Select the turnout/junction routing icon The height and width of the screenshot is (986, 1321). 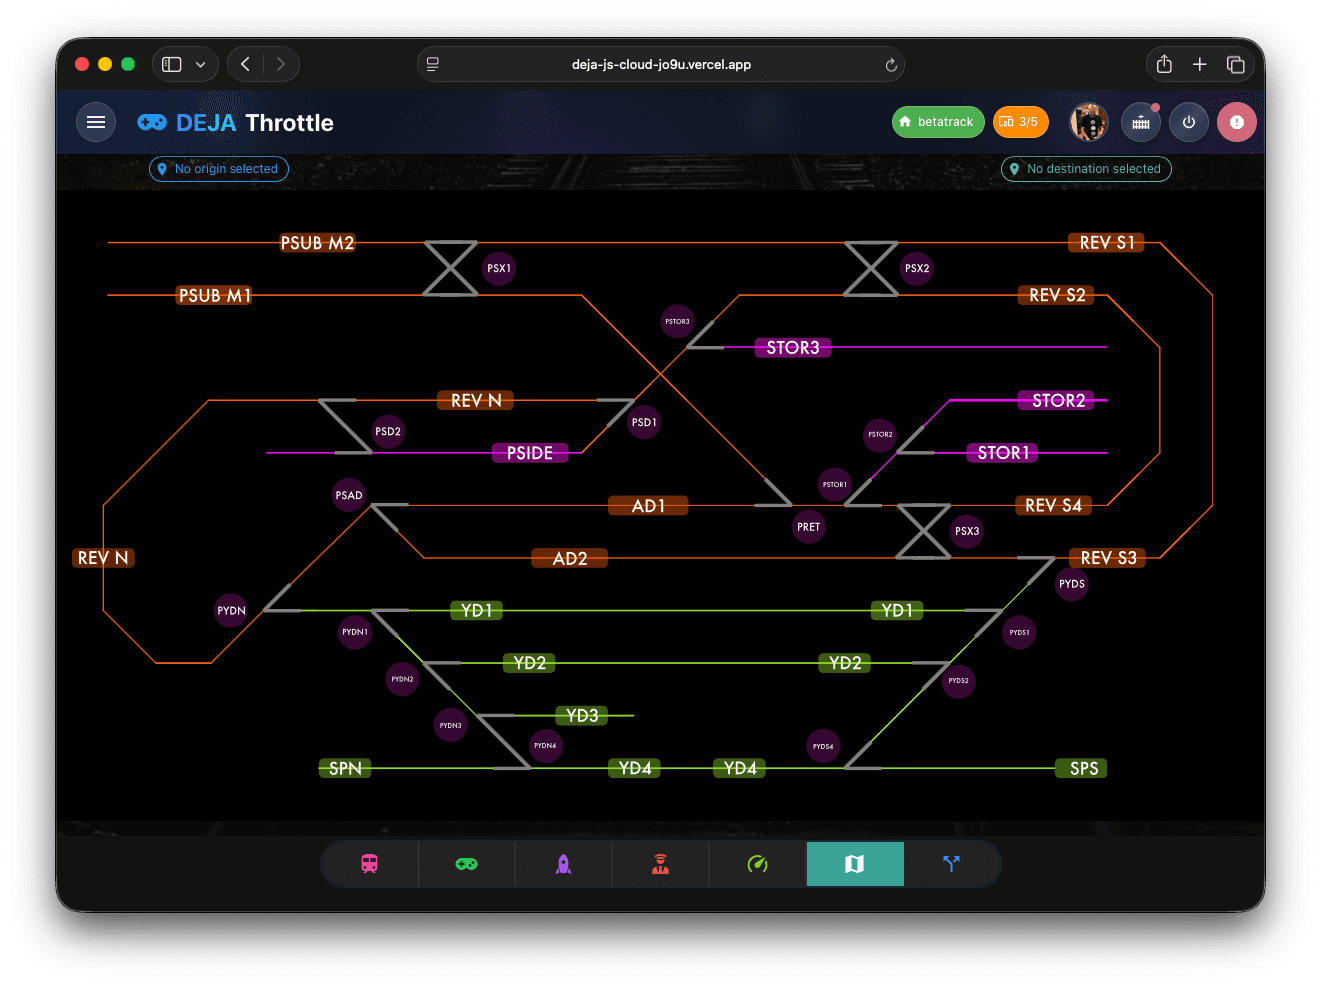tap(951, 863)
